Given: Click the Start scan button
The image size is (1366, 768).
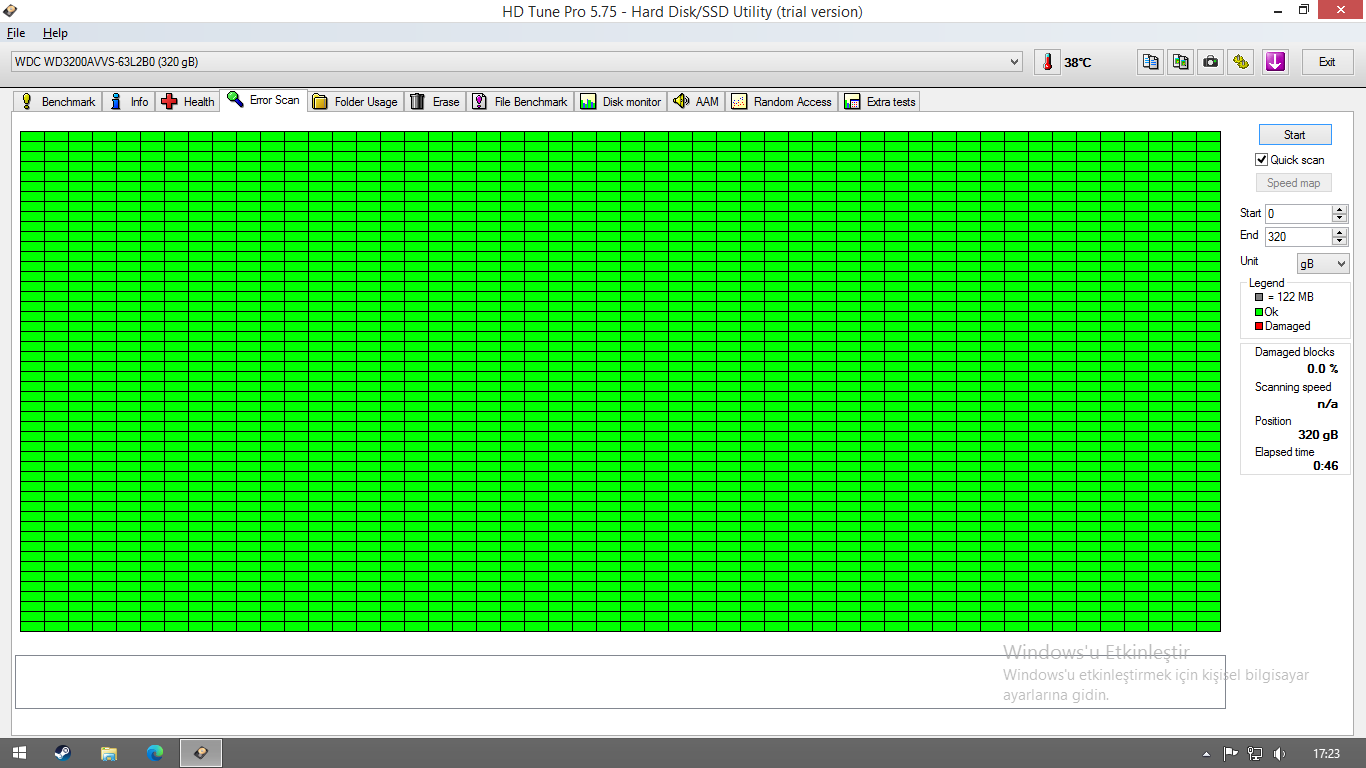Looking at the screenshot, I should click(x=1294, y=135).
